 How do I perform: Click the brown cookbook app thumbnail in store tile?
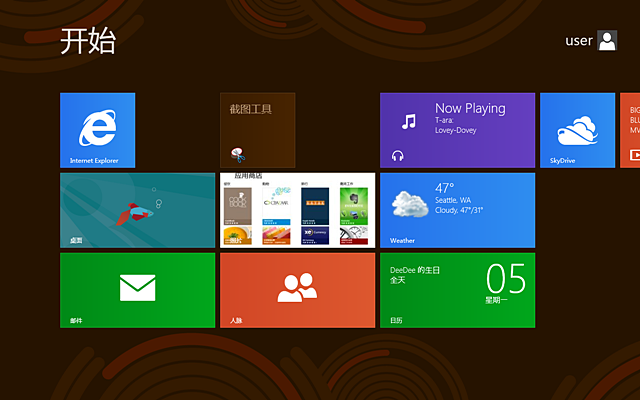click(238, 207)
